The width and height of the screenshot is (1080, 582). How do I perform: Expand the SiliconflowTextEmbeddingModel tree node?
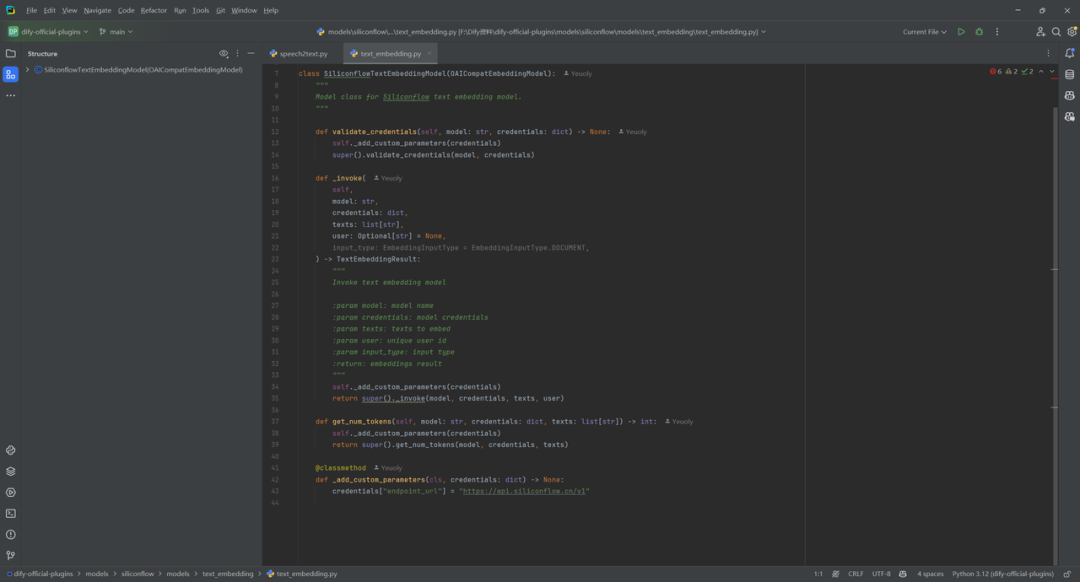[28, 70]
